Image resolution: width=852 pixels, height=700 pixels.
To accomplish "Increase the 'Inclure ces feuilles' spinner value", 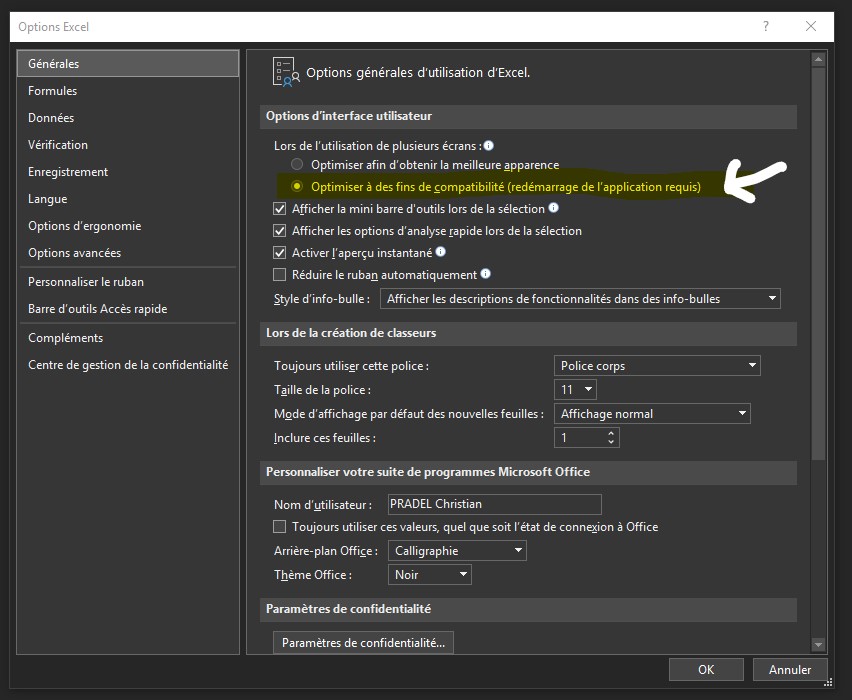I will tap(612, 433).
